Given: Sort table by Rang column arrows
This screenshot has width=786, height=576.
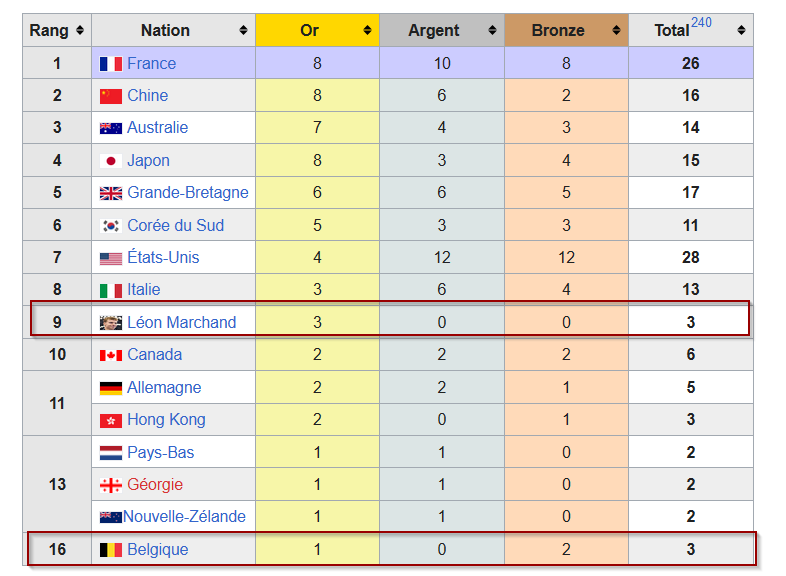Looking at the screenshot, I should 80,30.
